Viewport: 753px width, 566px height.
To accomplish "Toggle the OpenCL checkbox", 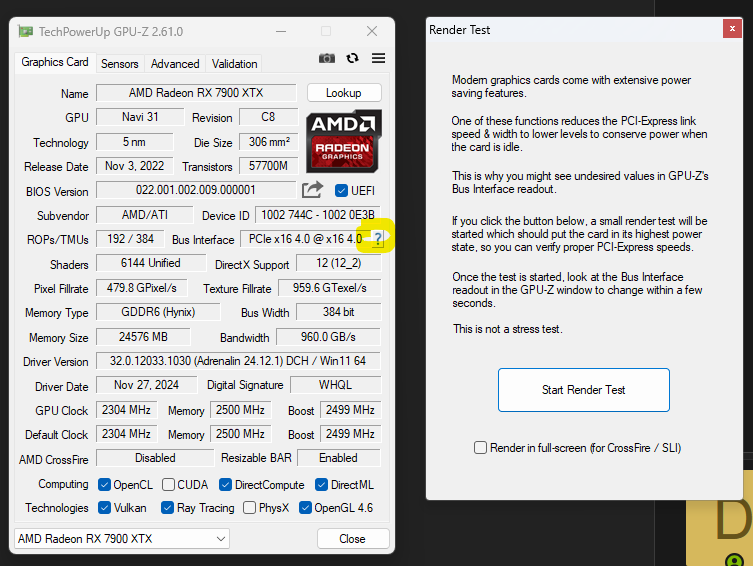I will (104, 485).
